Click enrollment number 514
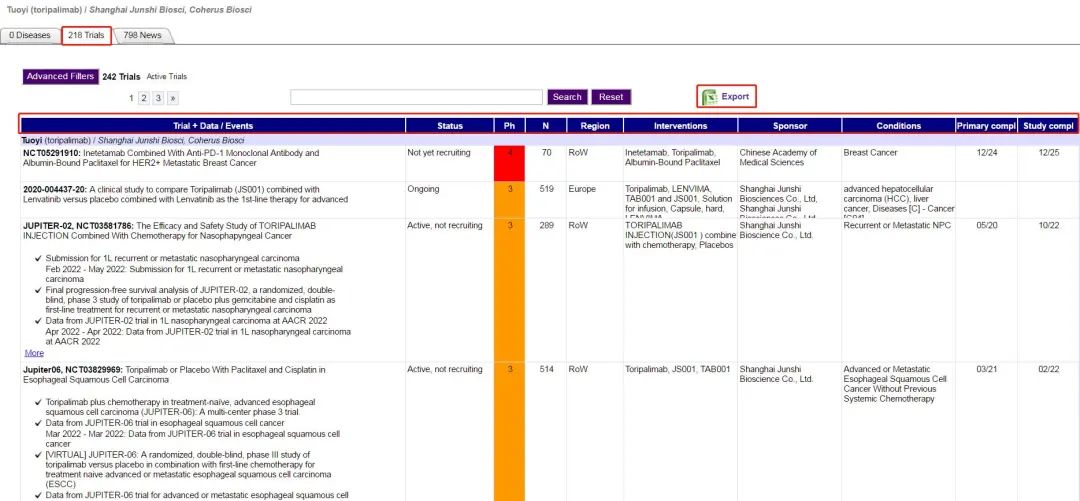This screenshot has height=501, width=1080. (x=546, y=369)
